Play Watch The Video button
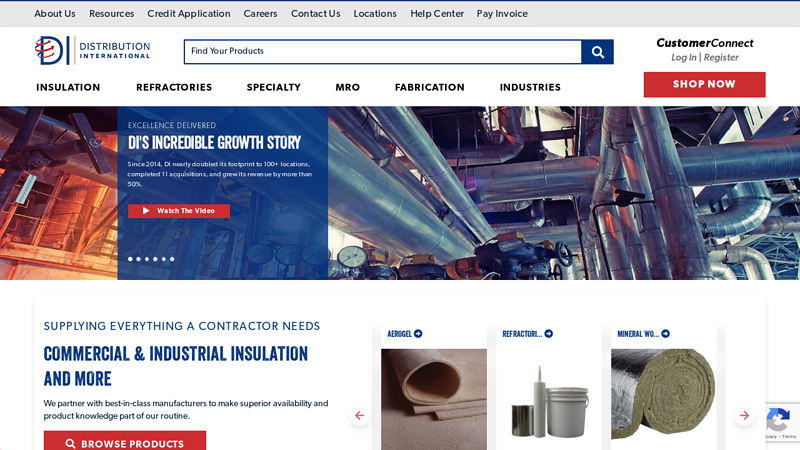Image resolution: width=800 pixels, height=450 pixels. point(179,211)
